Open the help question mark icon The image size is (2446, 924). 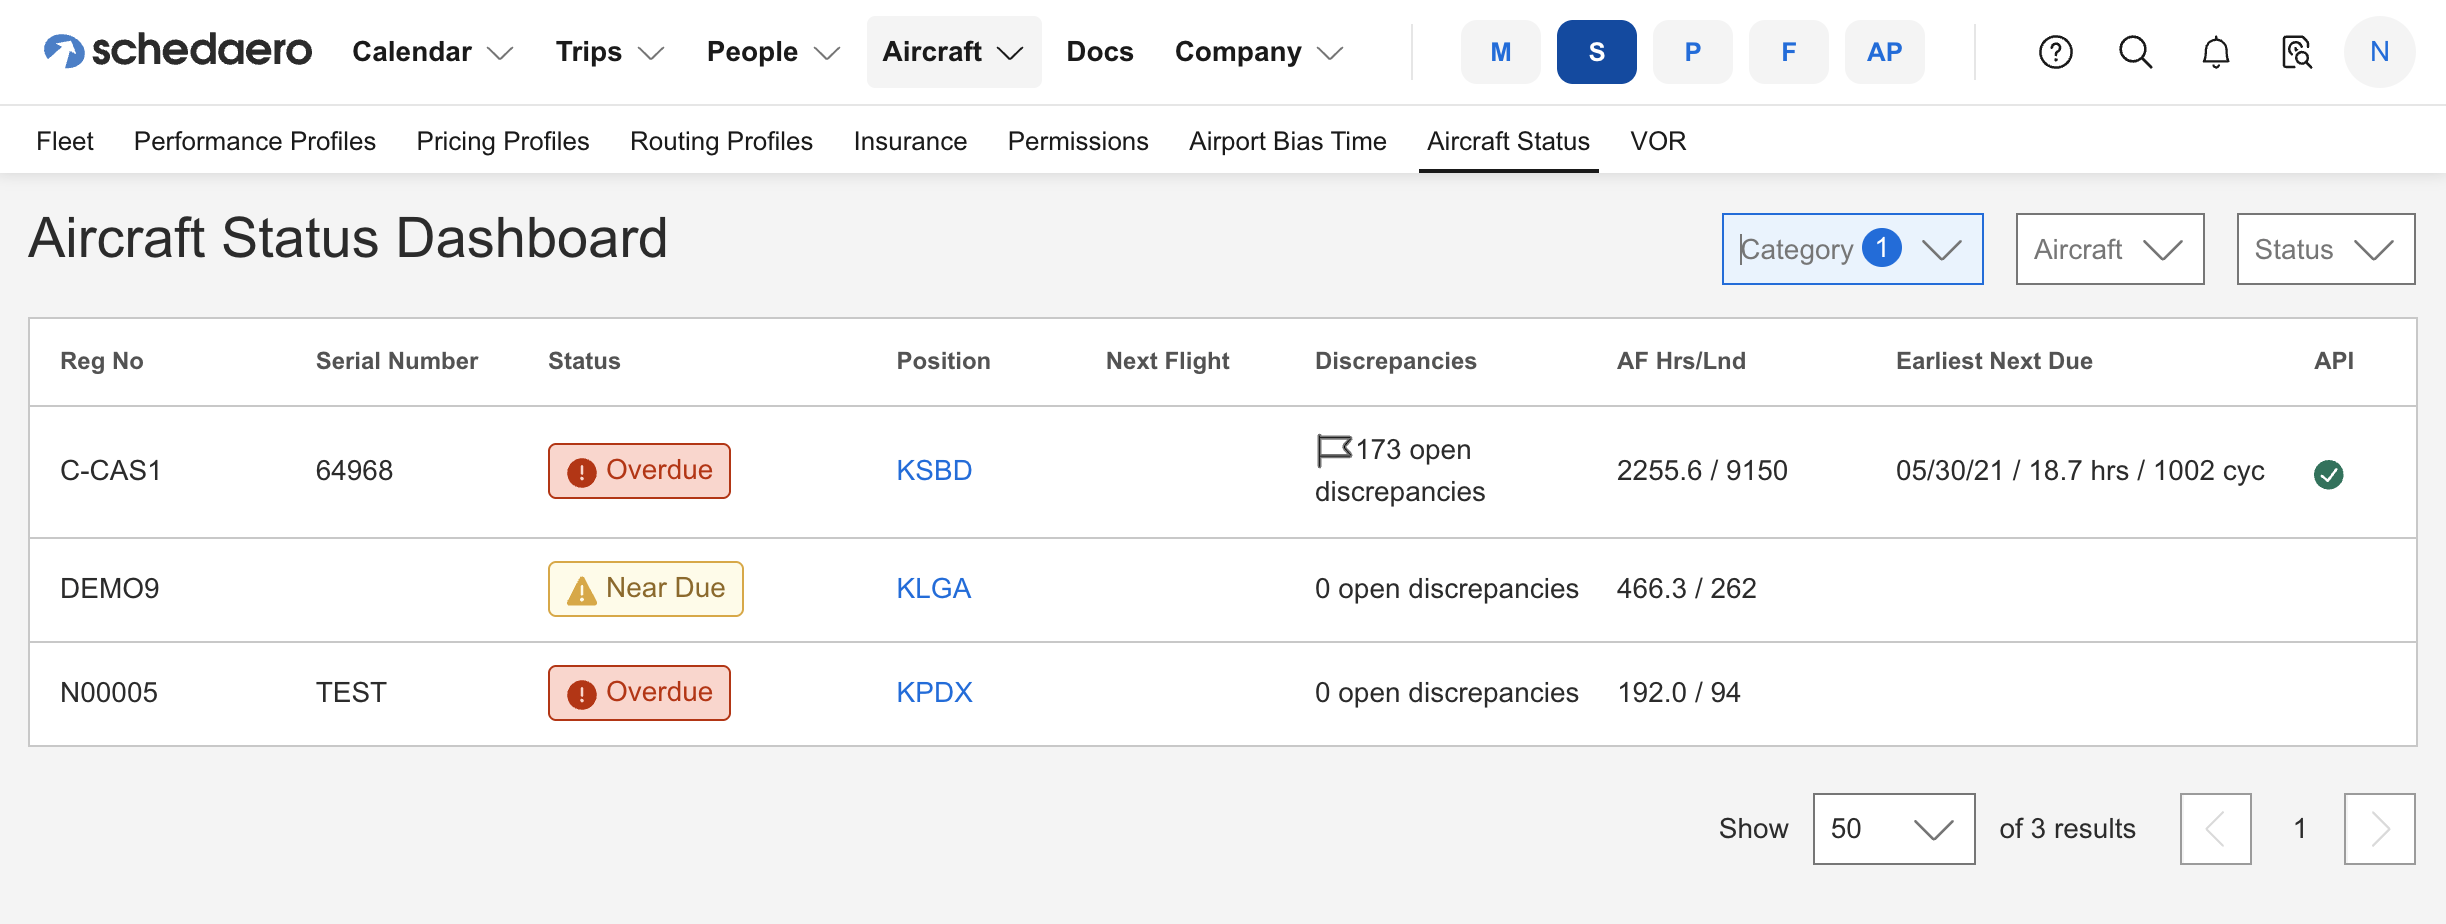click(x=2055, y=52)
